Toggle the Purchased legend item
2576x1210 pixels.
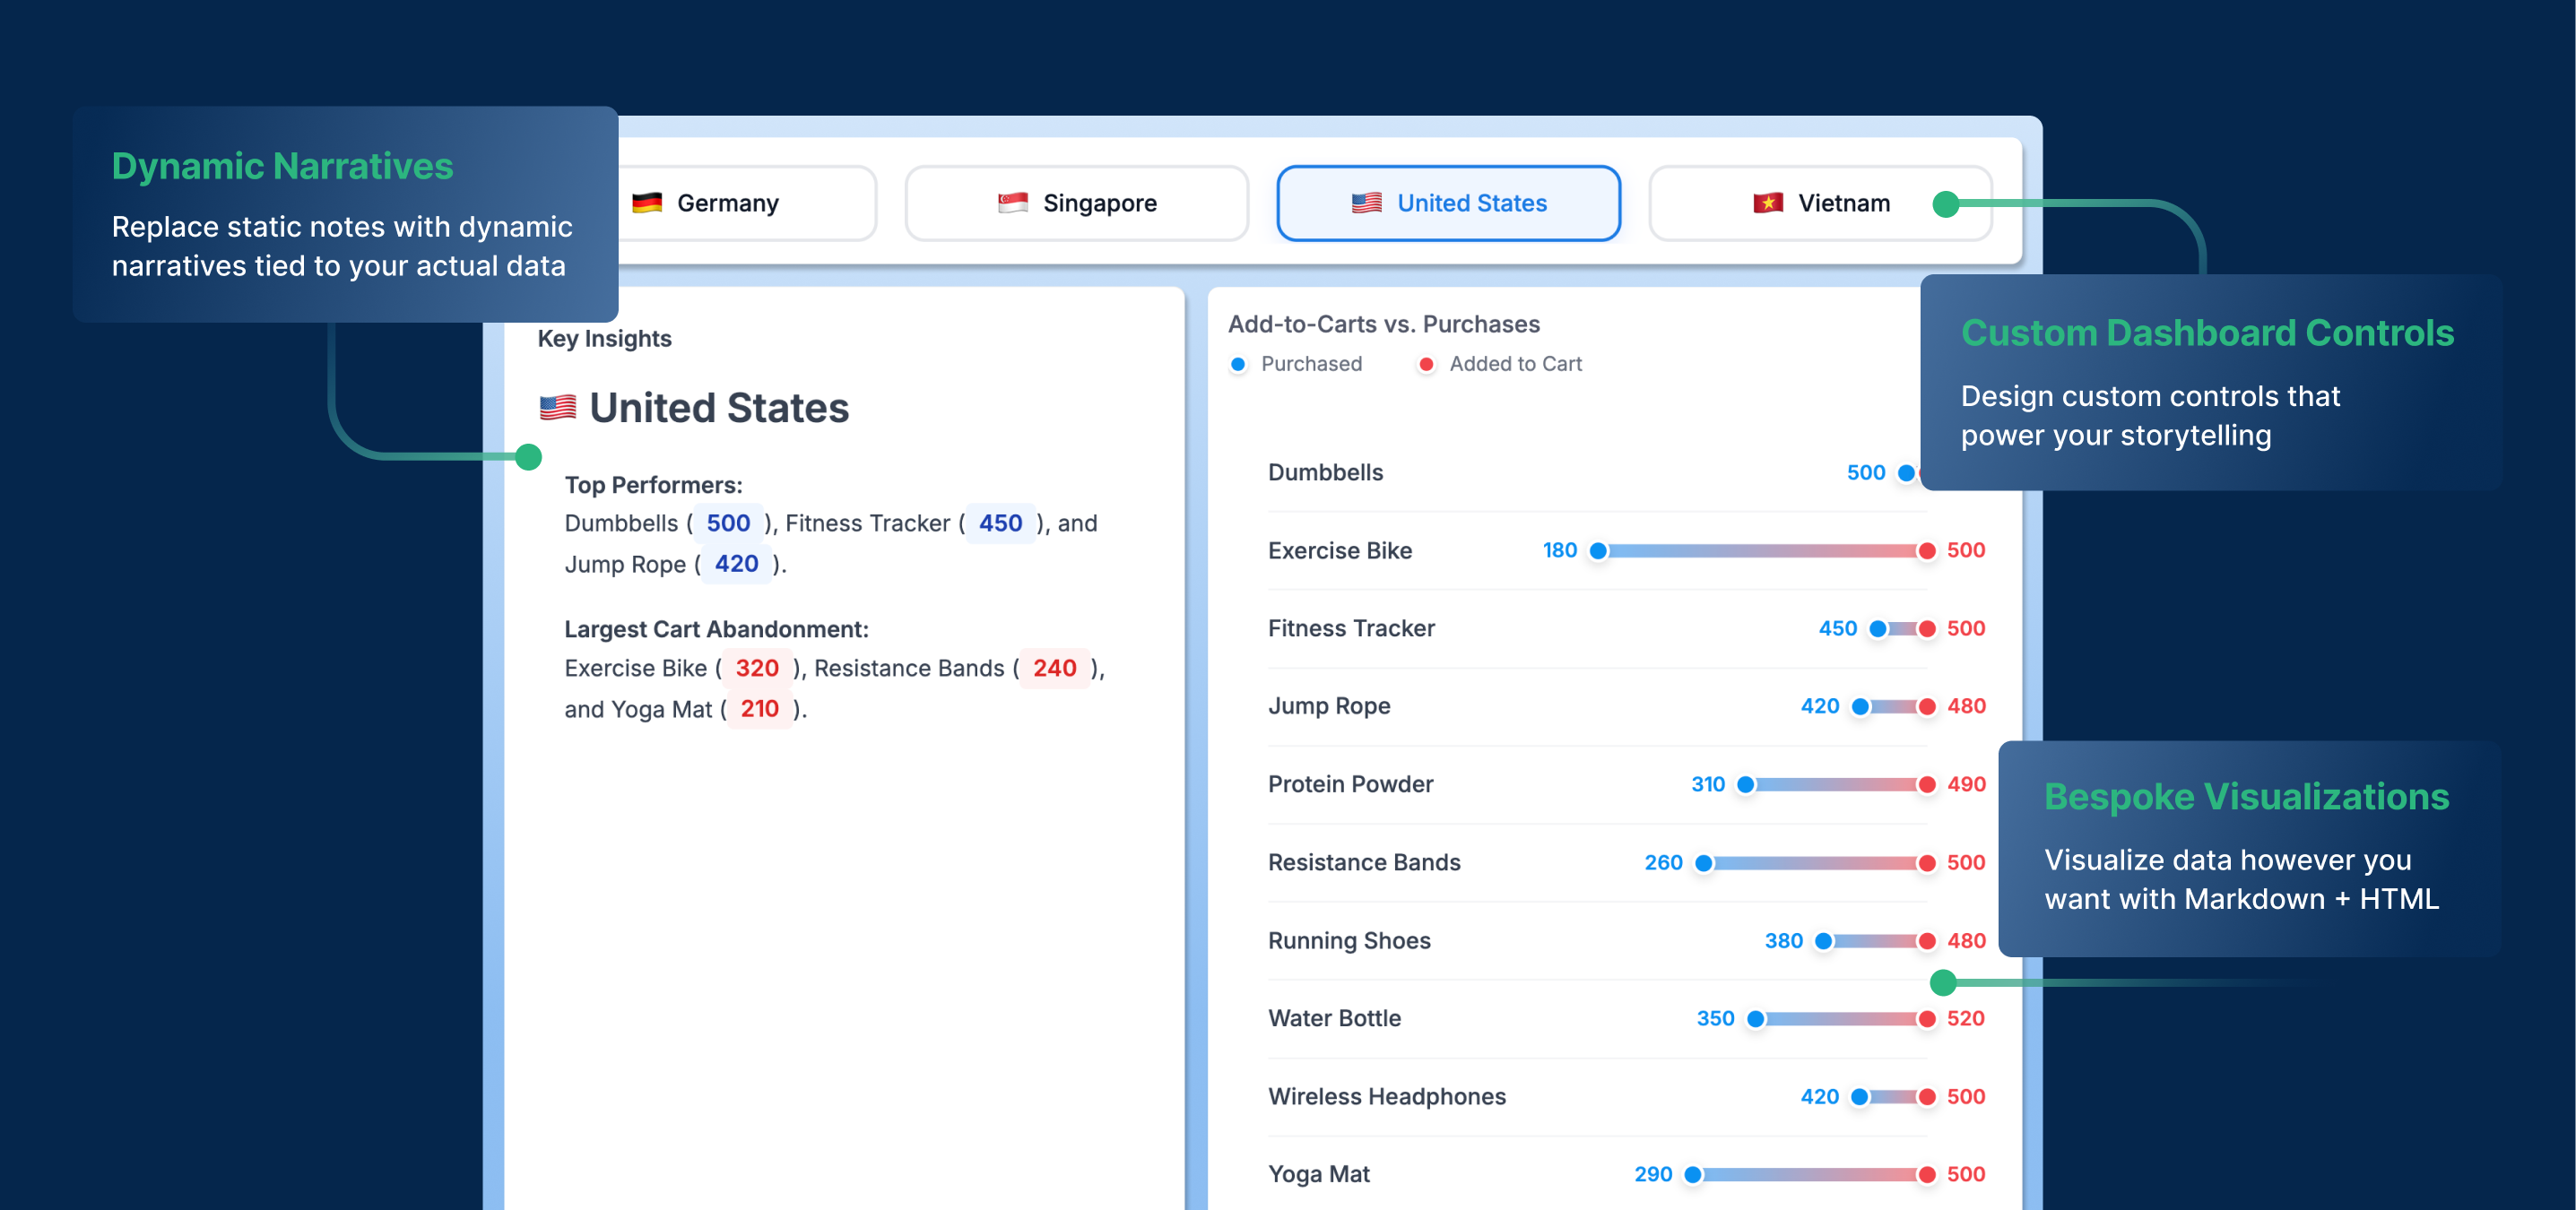(x=1296, y=364)
